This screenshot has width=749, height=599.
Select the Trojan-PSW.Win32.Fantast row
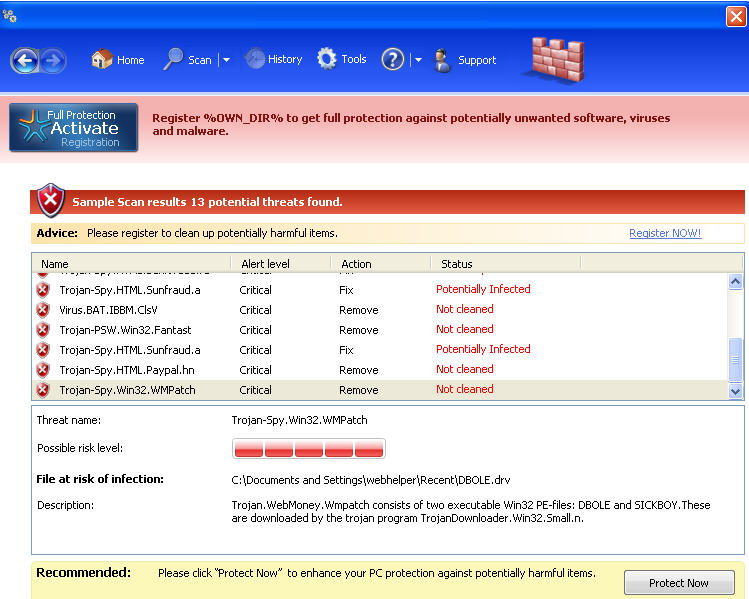pos(380,330)
